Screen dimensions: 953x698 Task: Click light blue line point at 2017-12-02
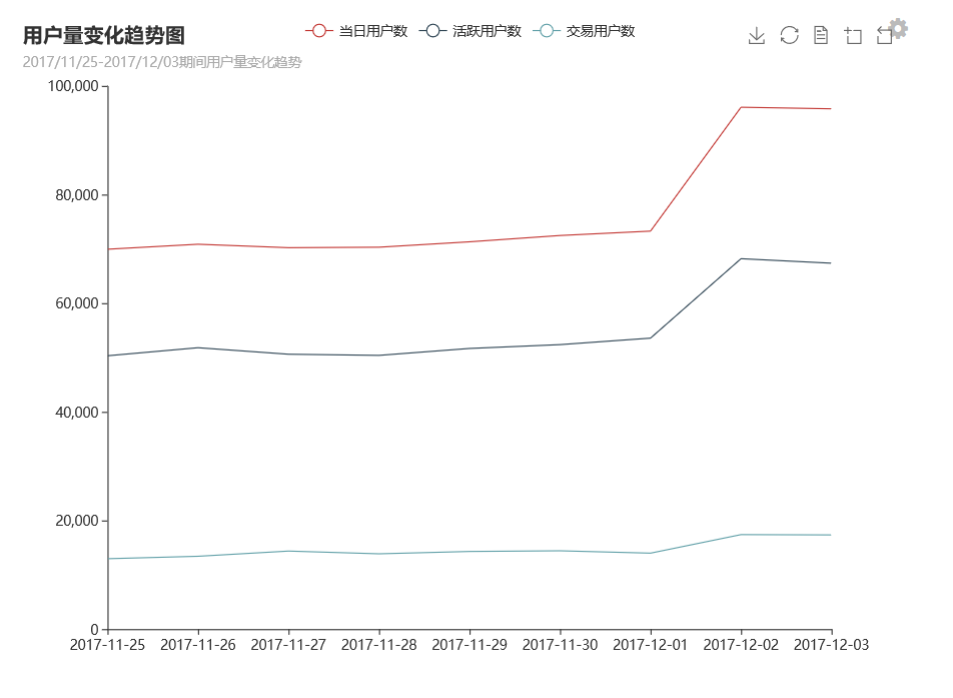[741, 534]
